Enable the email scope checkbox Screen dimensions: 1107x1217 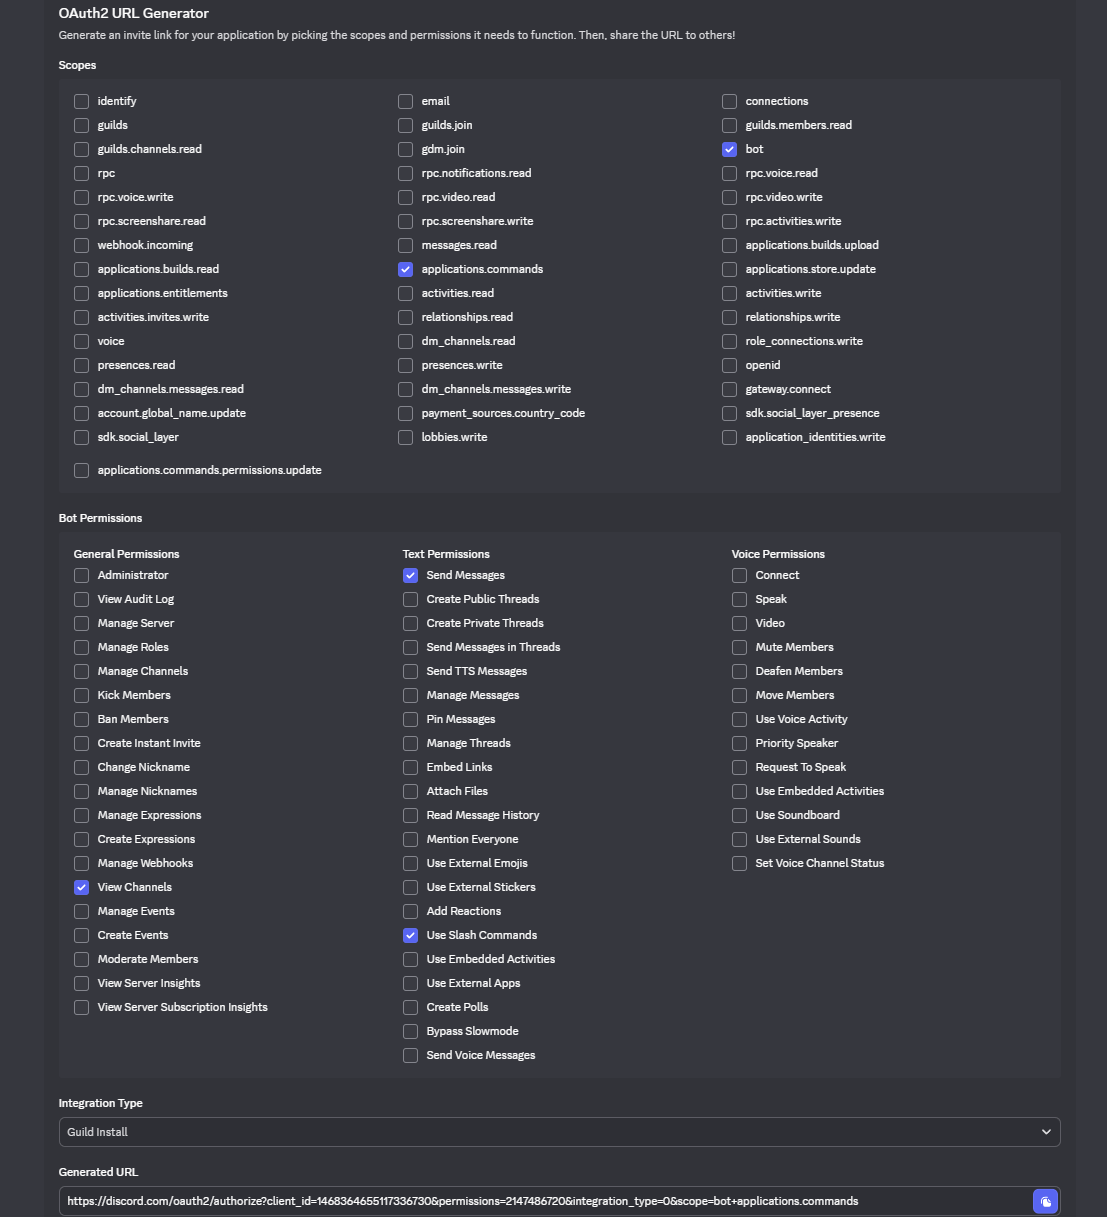[406, 101]
